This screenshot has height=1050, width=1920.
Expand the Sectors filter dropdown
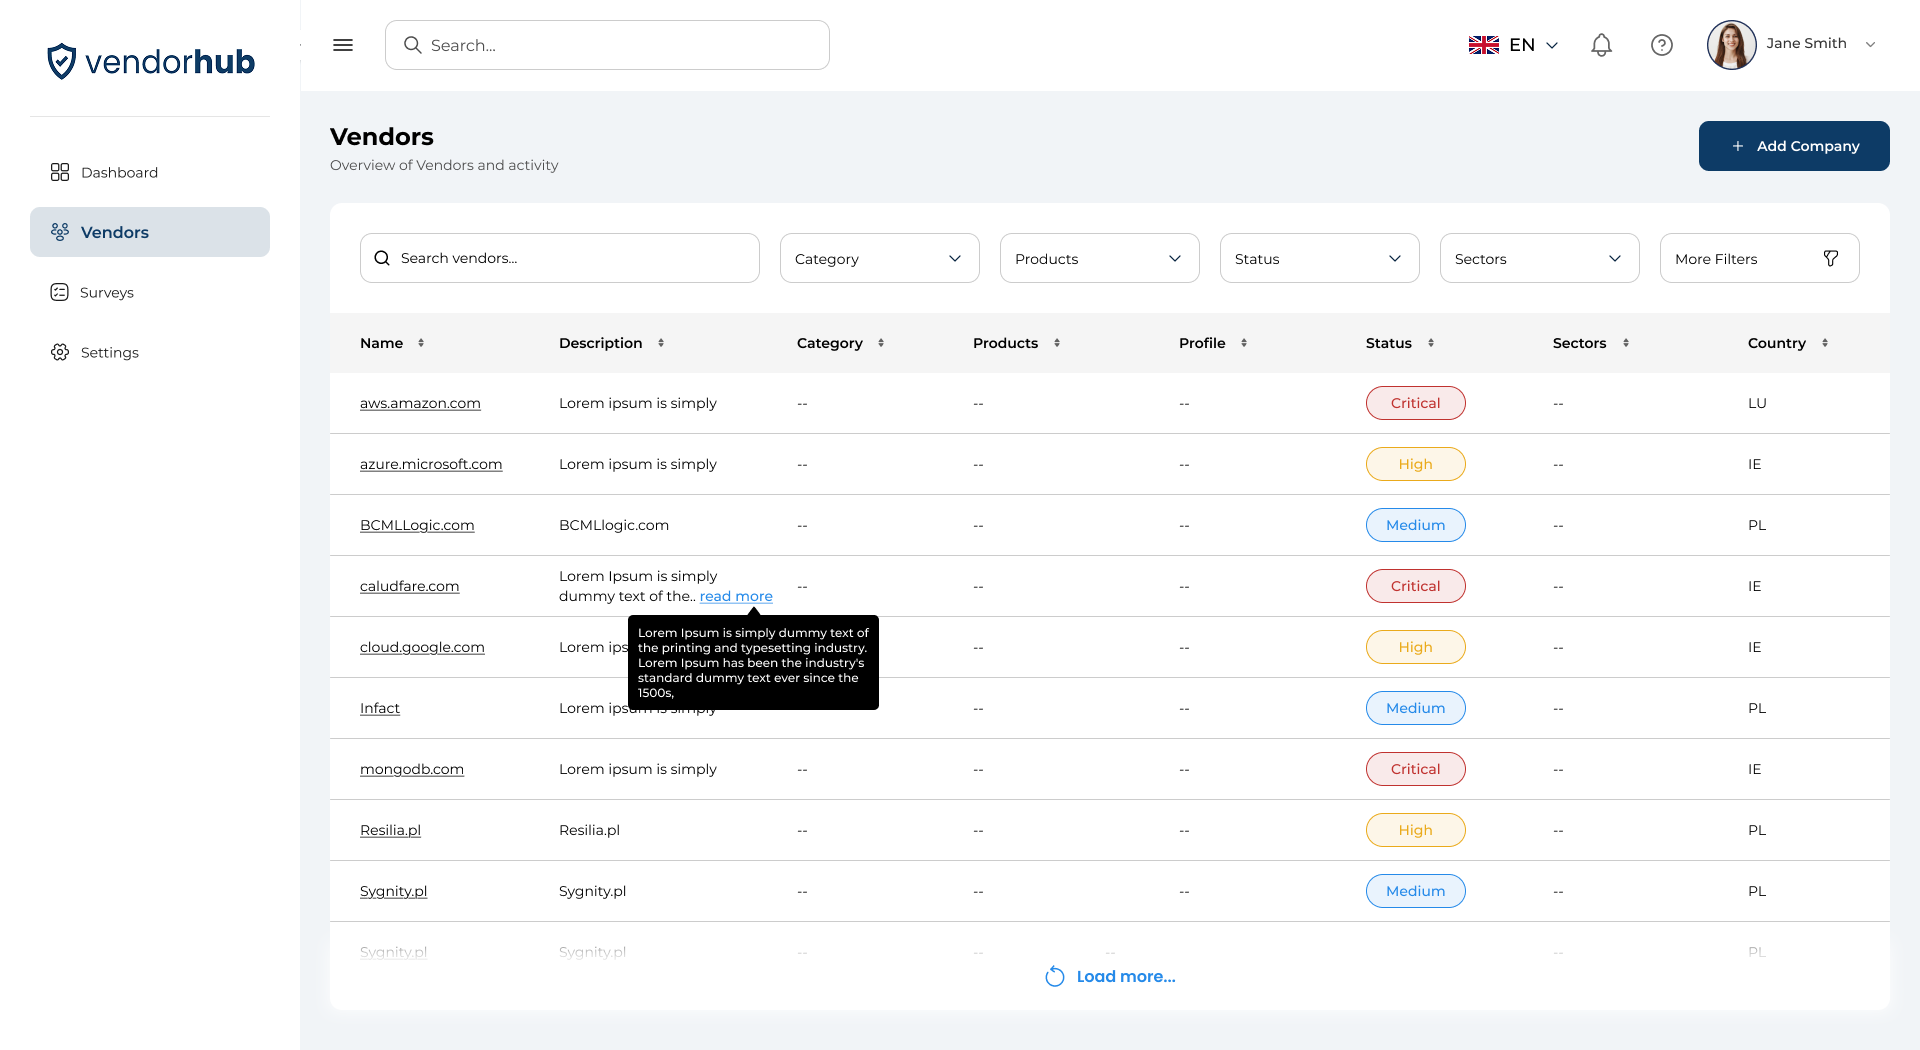click(x=1539, y=259)
